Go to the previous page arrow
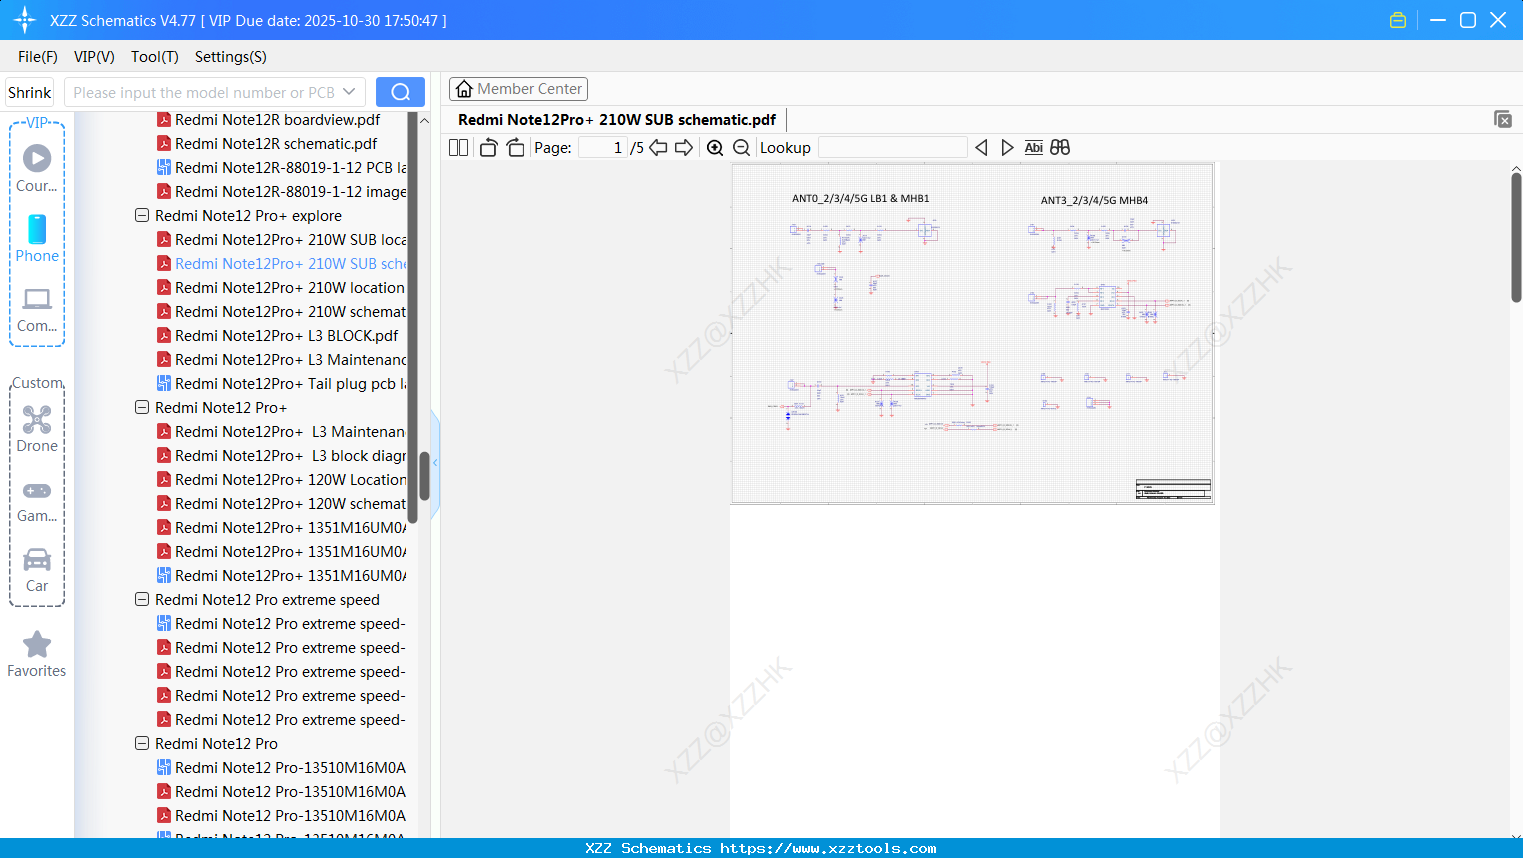The image size is (1523, 858). (x=658, y=148)
